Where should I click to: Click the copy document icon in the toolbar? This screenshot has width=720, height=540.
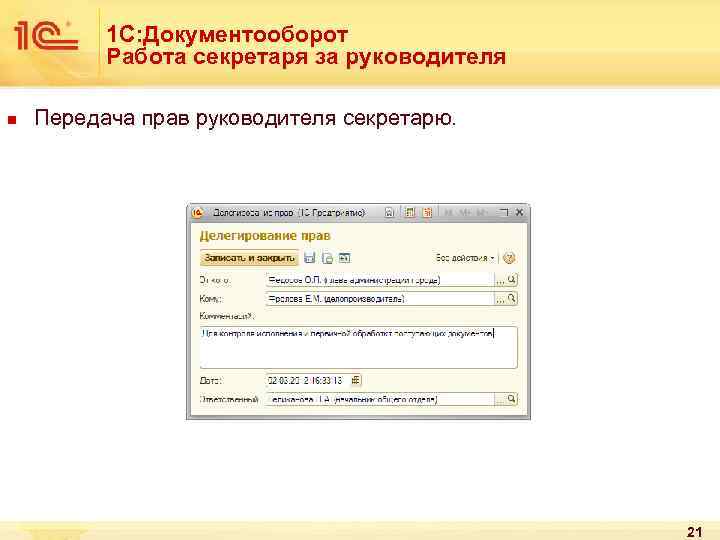[x=327, y=258]
